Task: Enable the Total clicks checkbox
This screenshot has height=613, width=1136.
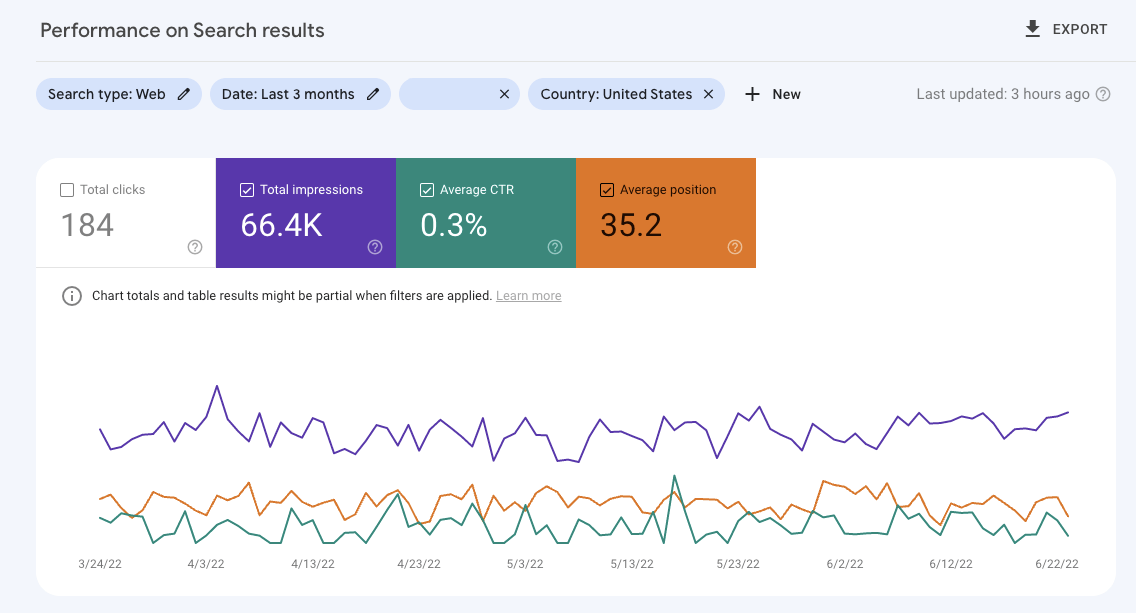Action: point(67,189)
